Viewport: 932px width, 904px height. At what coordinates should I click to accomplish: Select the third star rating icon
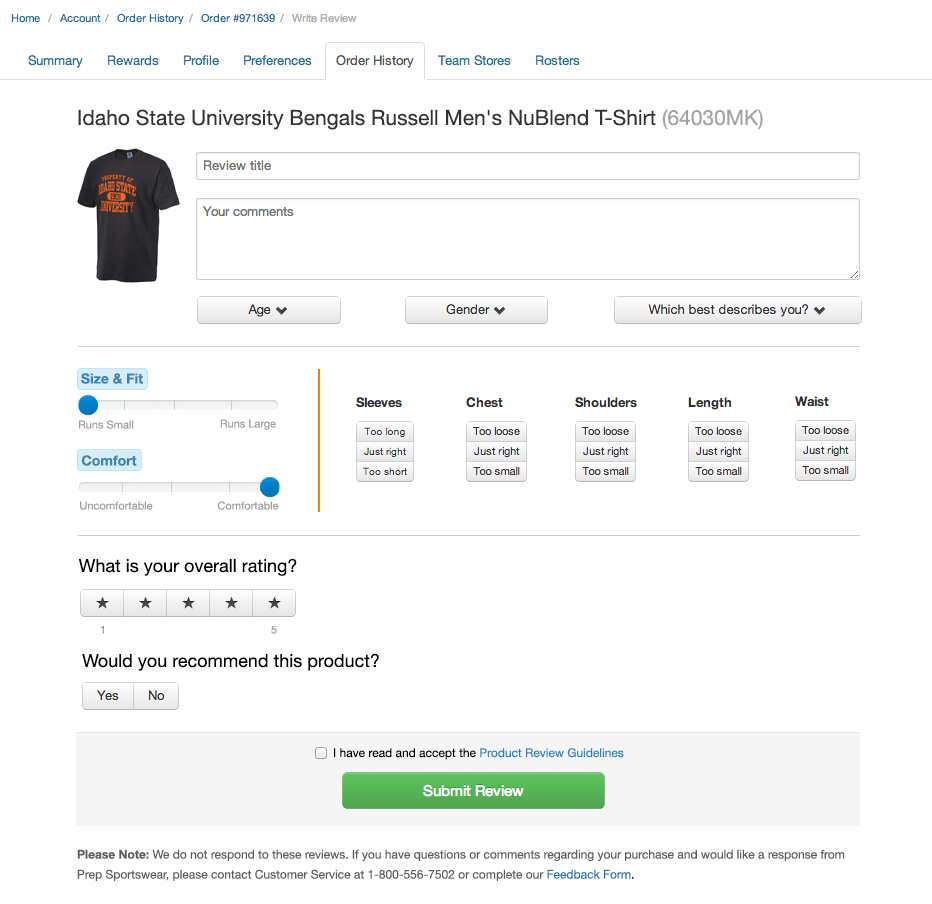tap(188, 603)
